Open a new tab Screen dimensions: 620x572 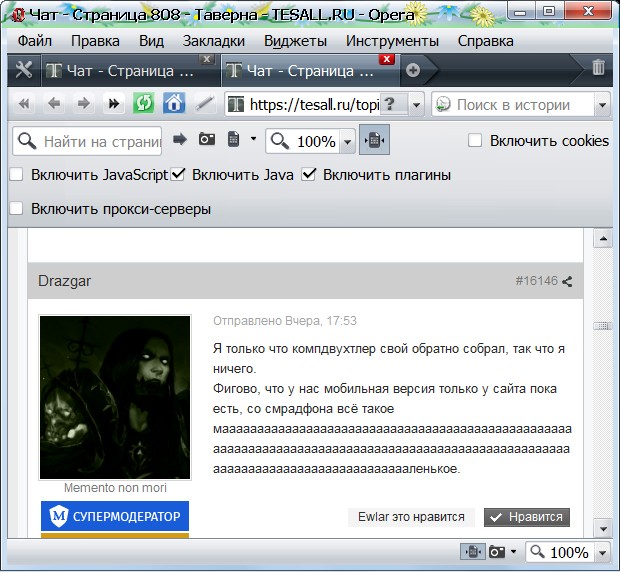click(x=413, y=70)
